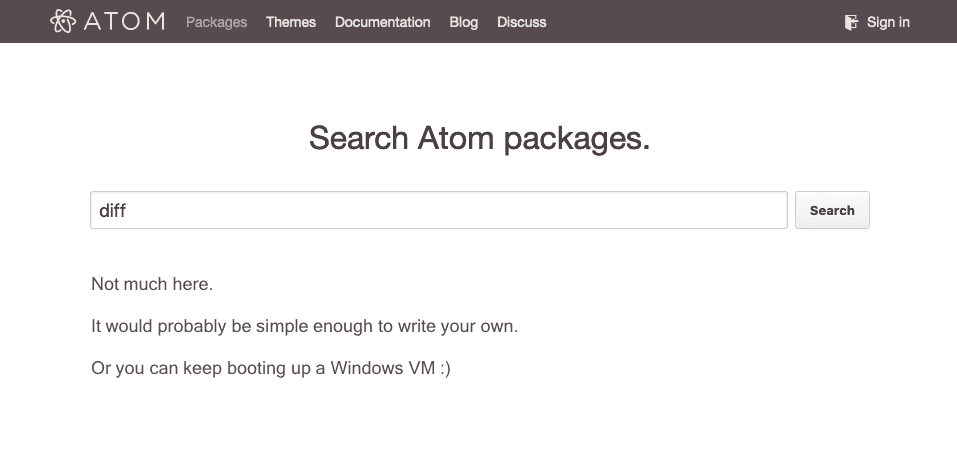Click the ':)' smiley after Windows VM
Image resolution: width=957 pixels, height=473 pixels.
click(x=445, y=369)
